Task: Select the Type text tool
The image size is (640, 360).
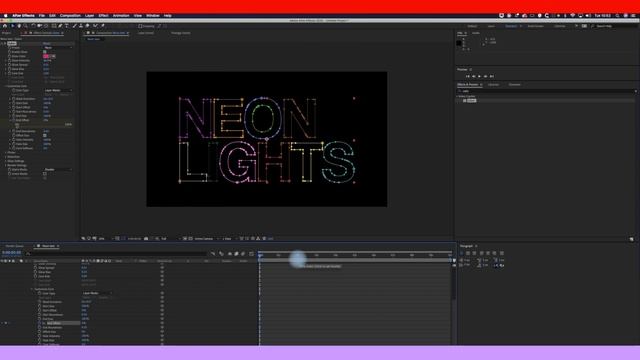Action: tap(67, 26)
